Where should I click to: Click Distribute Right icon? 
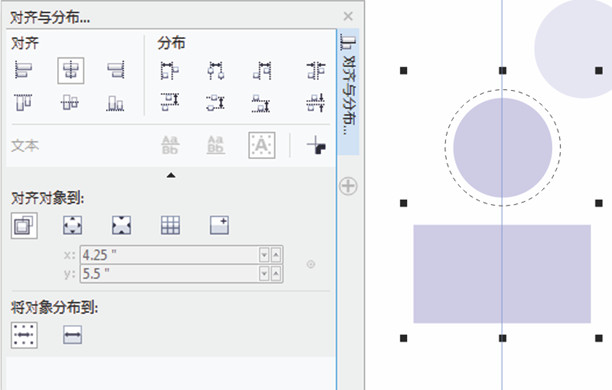pyautogui.click(x=262, y=71)
